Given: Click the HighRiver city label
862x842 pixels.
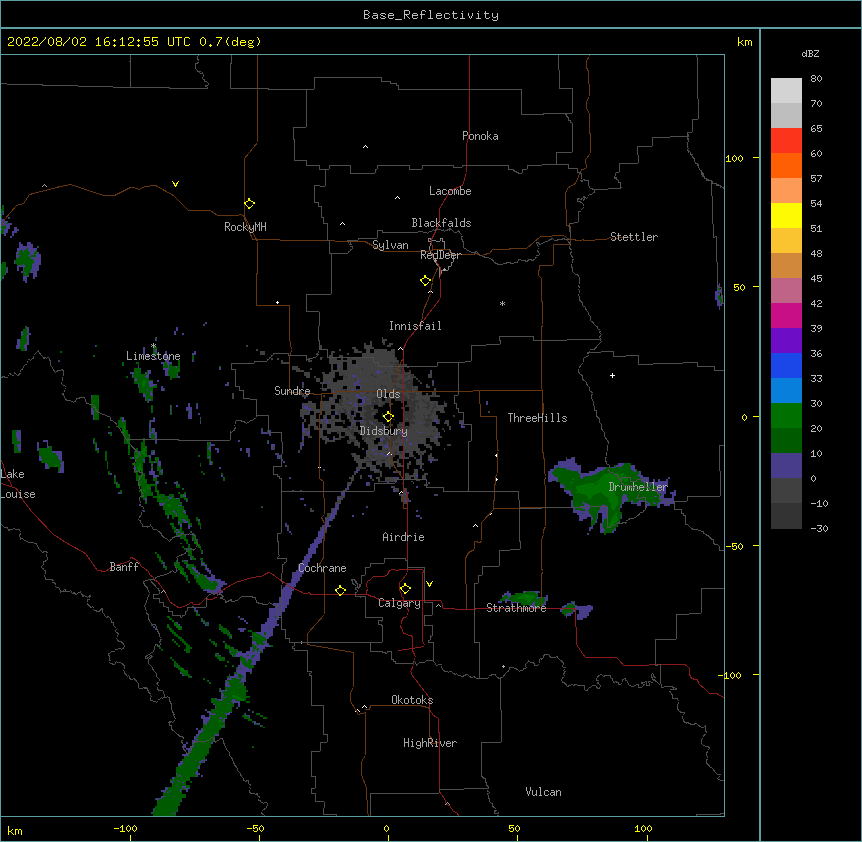Looking at the screenshot, I should pos(430,743).
